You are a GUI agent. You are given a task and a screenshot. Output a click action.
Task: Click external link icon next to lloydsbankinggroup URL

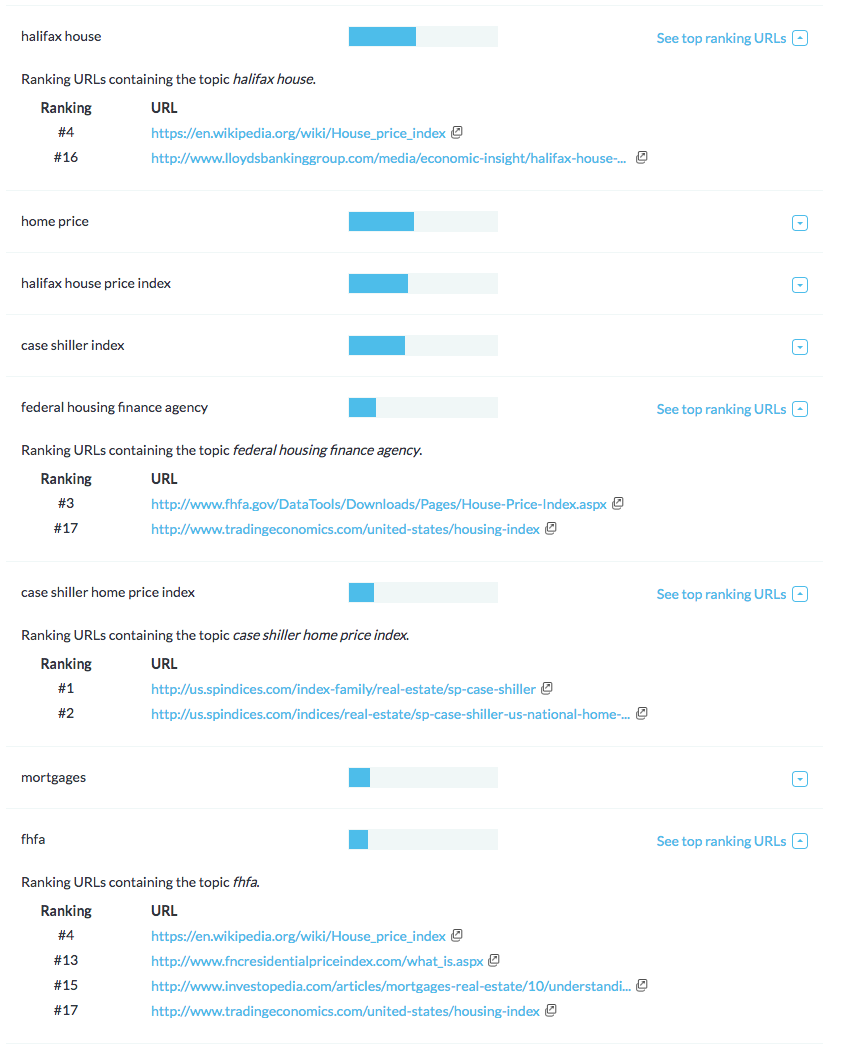click(x=642, y=157)
